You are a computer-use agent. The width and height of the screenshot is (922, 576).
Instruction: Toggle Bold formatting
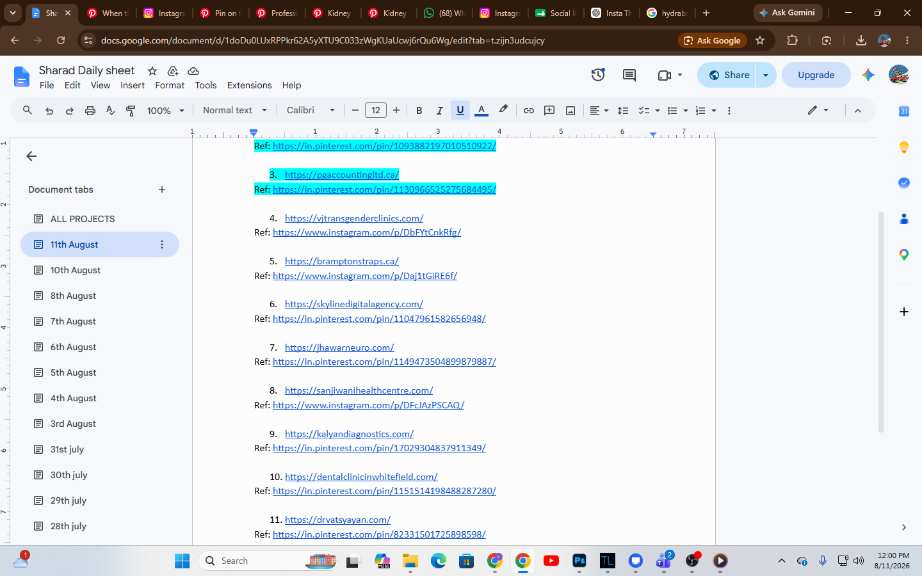coord(419,110)
